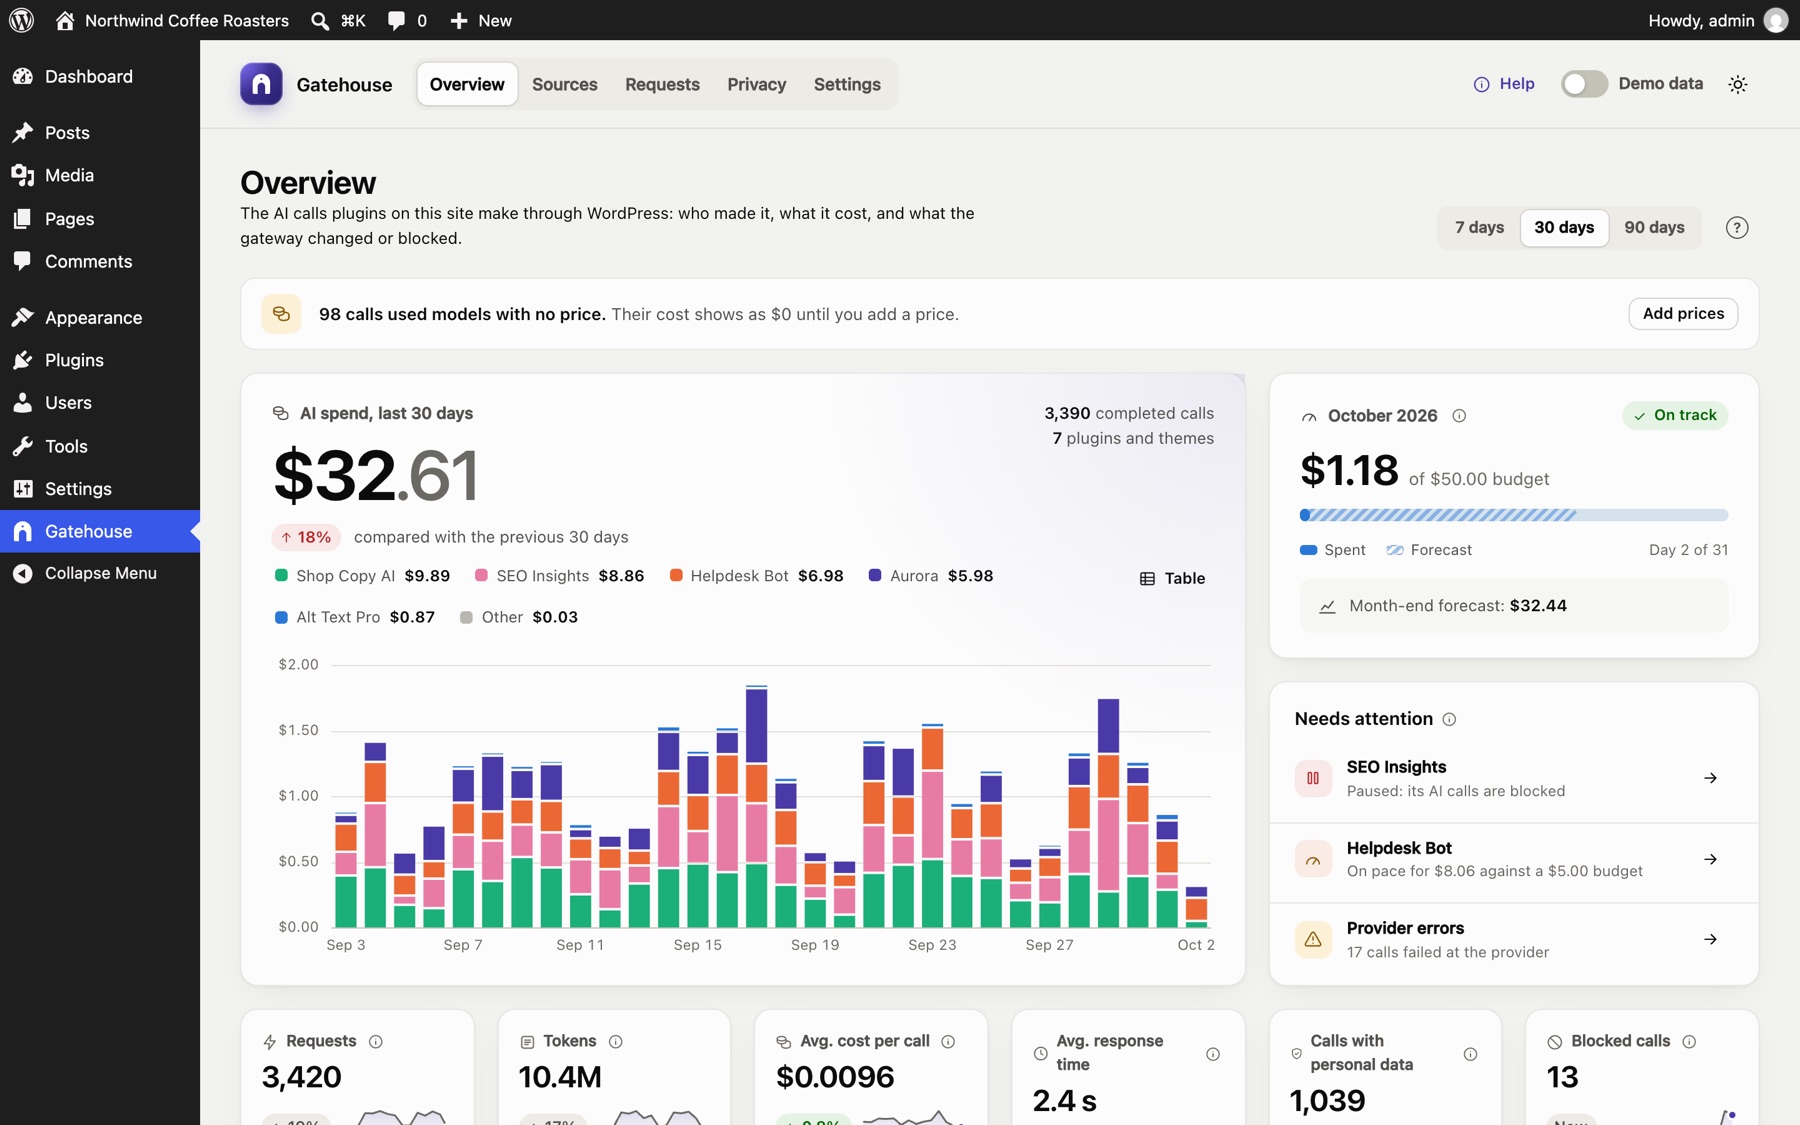1800x1125 pixels.
Task: Click the budget progress bar
Action: (1514, 515)
